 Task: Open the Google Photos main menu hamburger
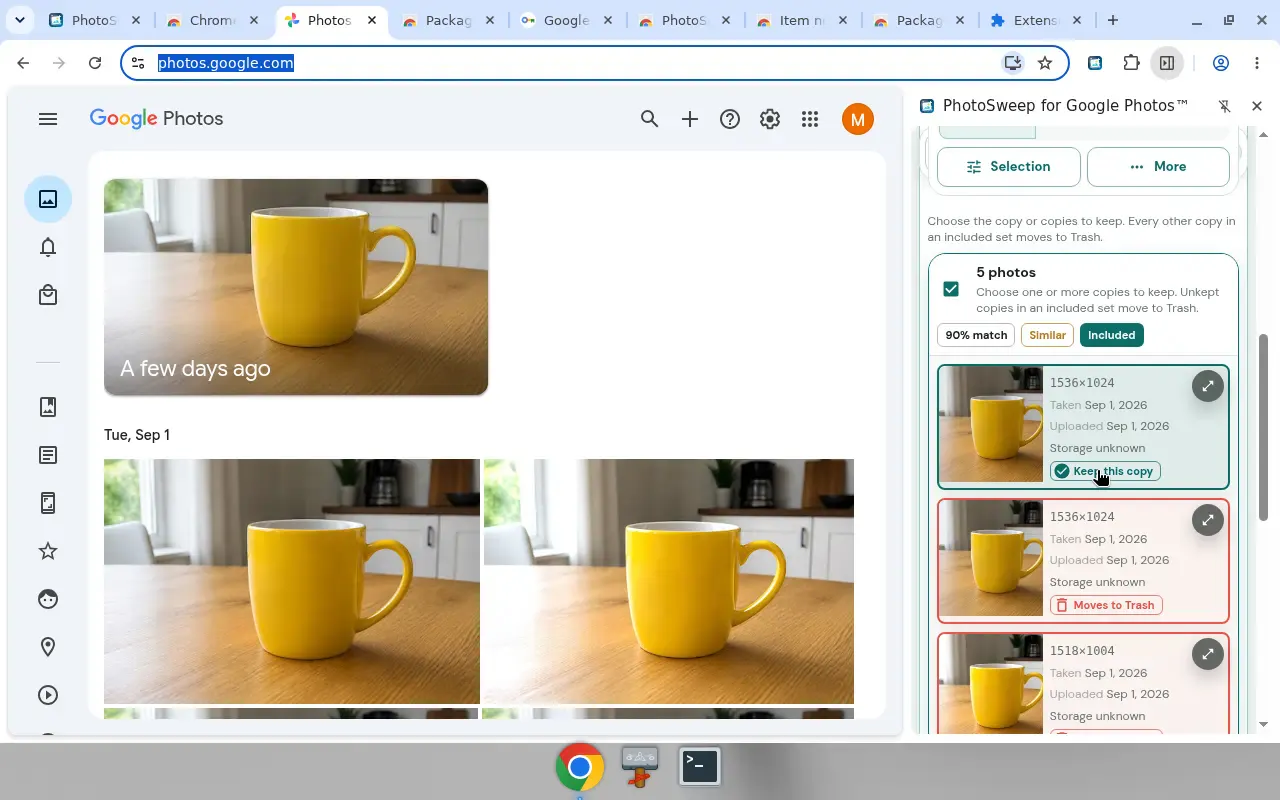point(47,119)
